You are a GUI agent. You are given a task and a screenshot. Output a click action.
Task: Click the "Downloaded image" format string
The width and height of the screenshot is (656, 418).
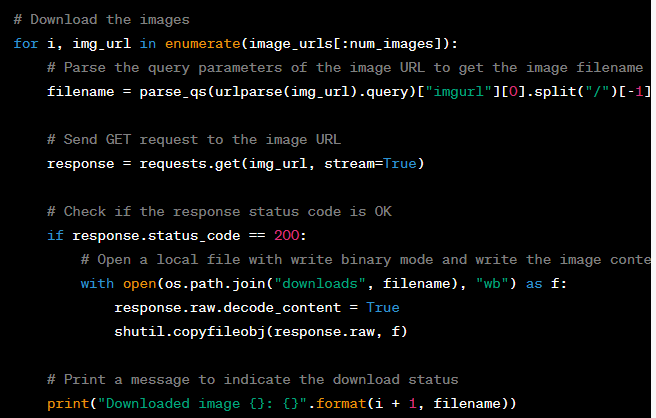(202, 404)
